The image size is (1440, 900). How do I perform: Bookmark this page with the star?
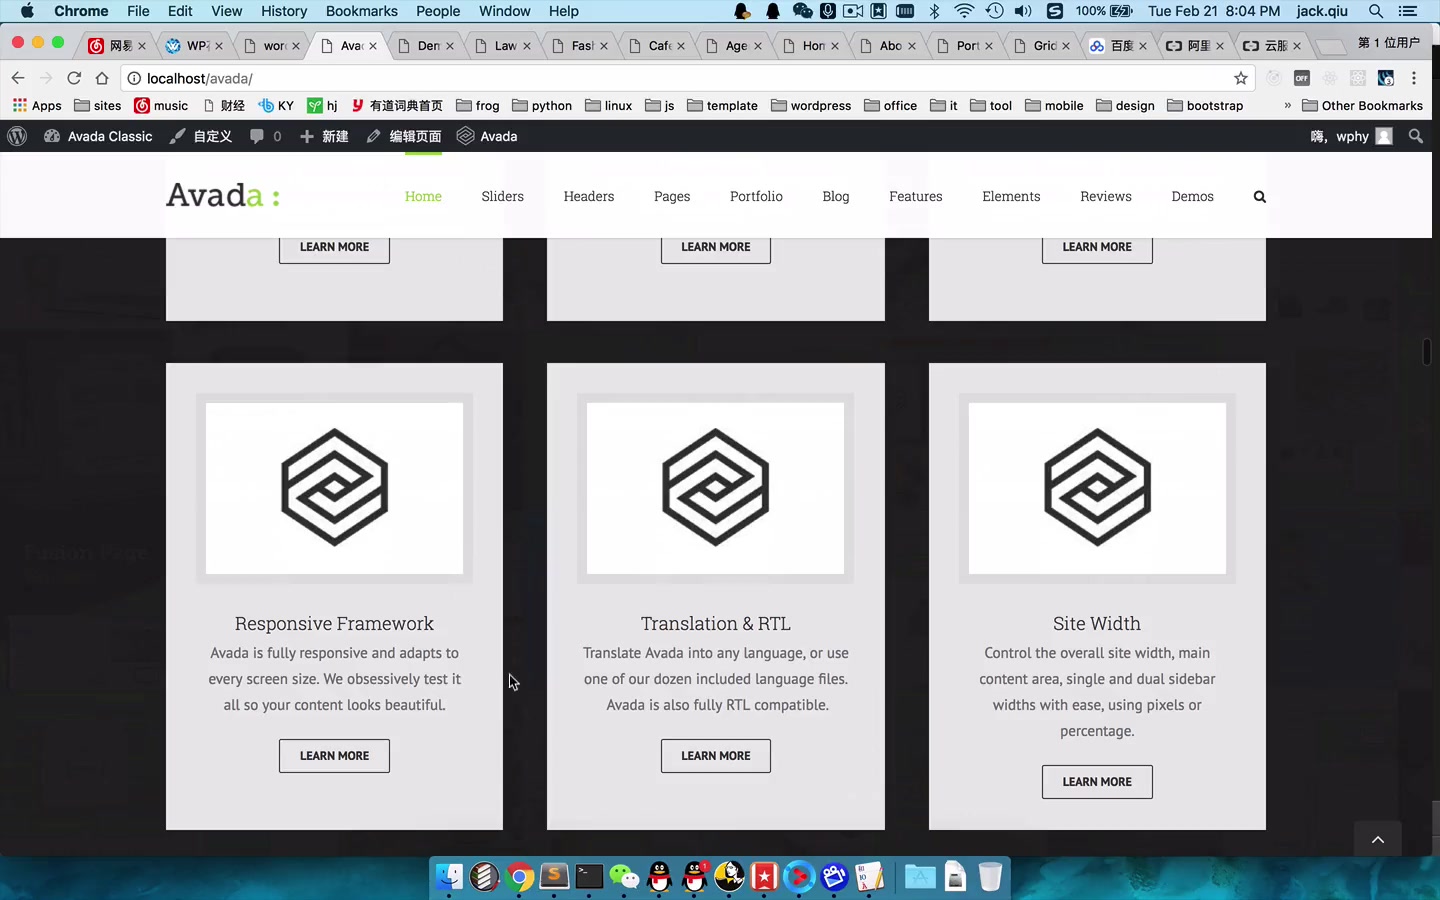(x=1241, y=78)
